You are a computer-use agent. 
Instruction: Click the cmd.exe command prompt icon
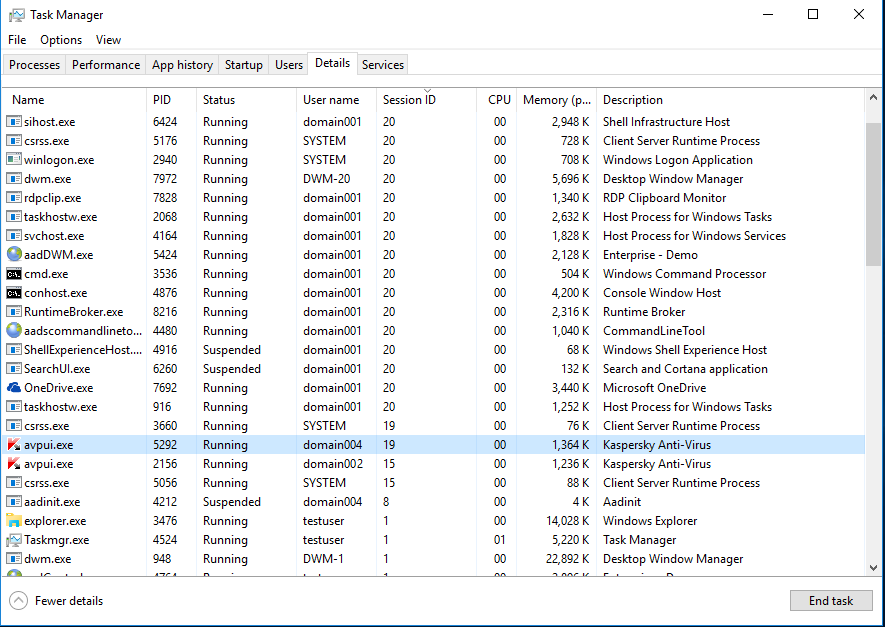point(14,274)
